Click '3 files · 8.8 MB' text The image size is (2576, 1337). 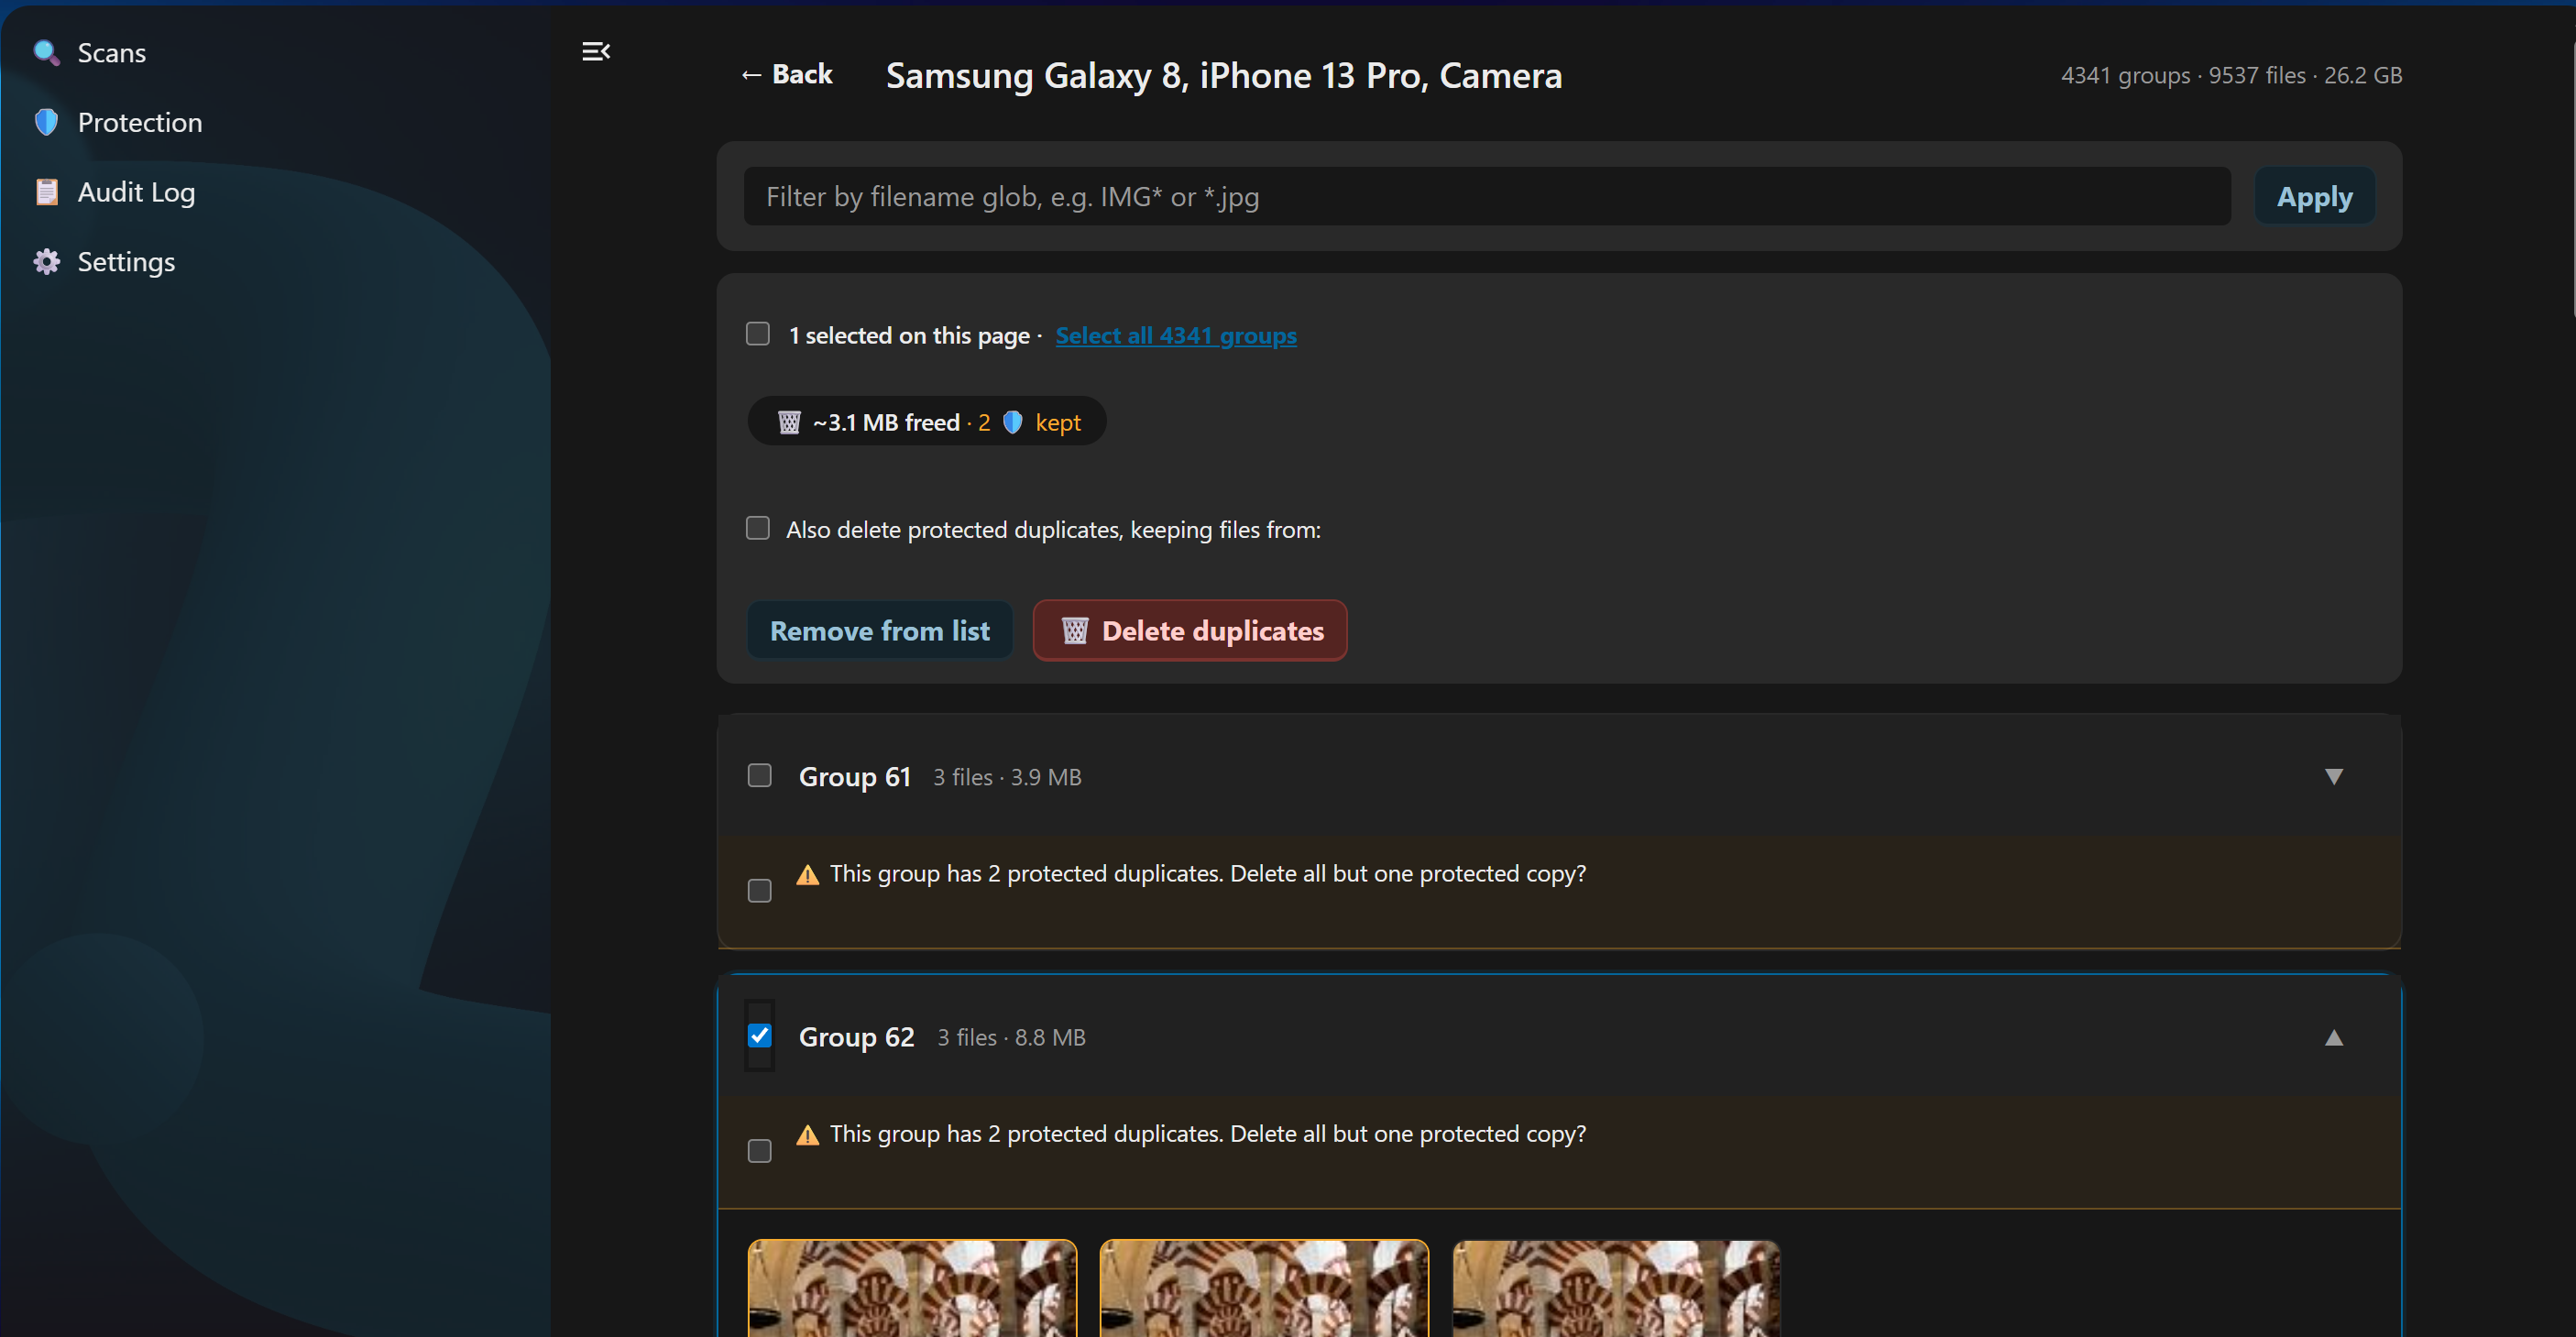(1011, 1038)
